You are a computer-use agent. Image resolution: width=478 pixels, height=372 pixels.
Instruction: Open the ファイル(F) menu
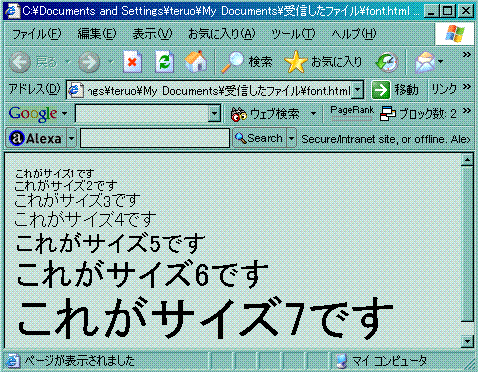(37, 34)
